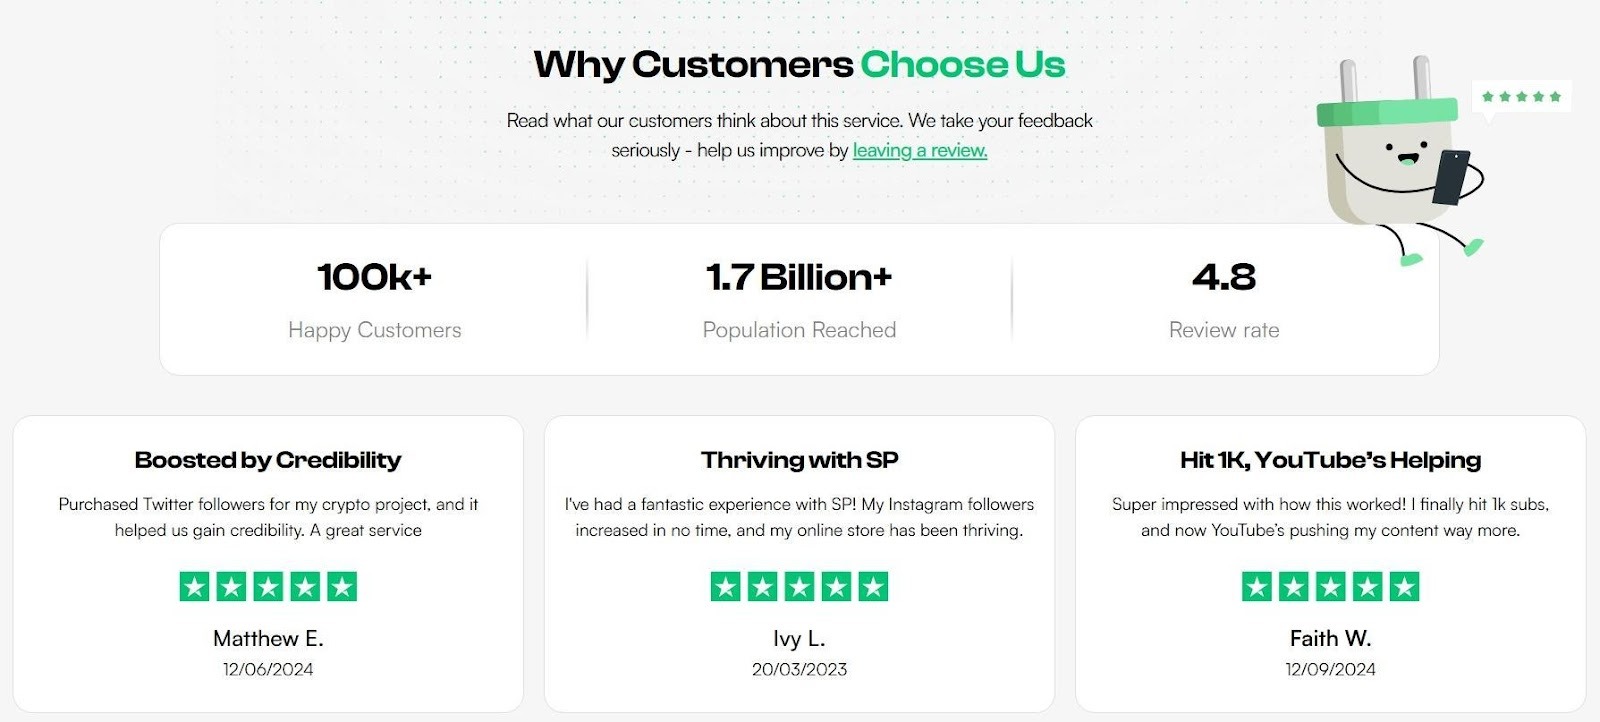
Task: Click the star rating under Matthew E.'s review
Action: (x=268, y=587)
